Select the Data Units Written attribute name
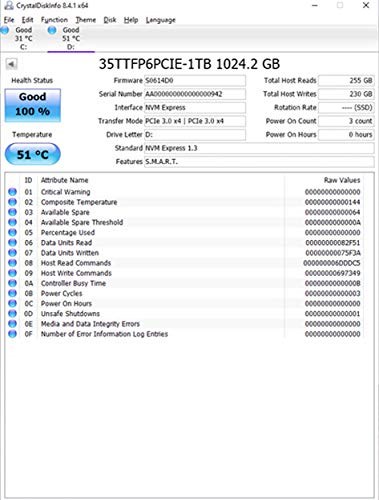 (70, 253)
